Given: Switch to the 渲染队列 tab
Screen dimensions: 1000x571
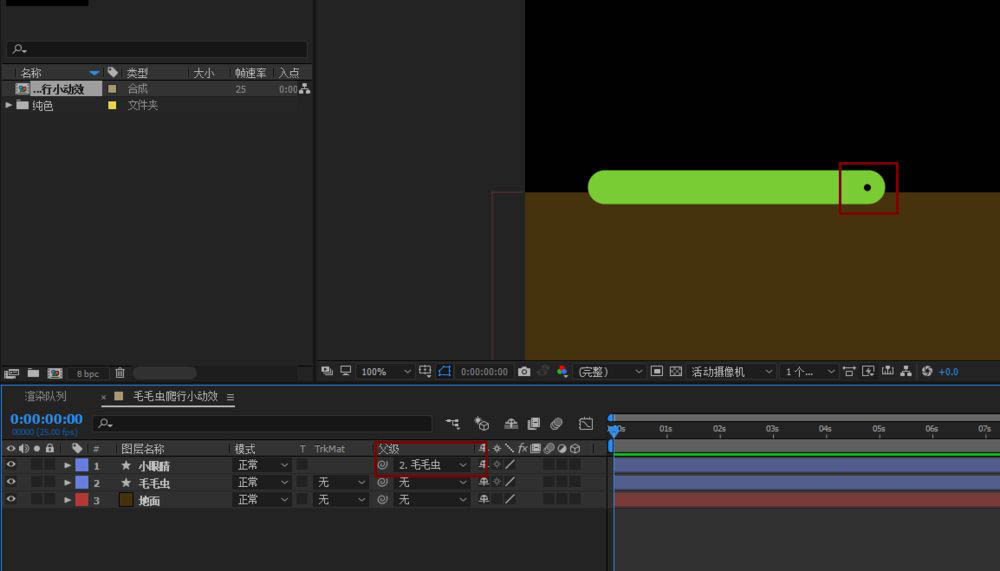Looking at the screenshot, I should 46,397.
